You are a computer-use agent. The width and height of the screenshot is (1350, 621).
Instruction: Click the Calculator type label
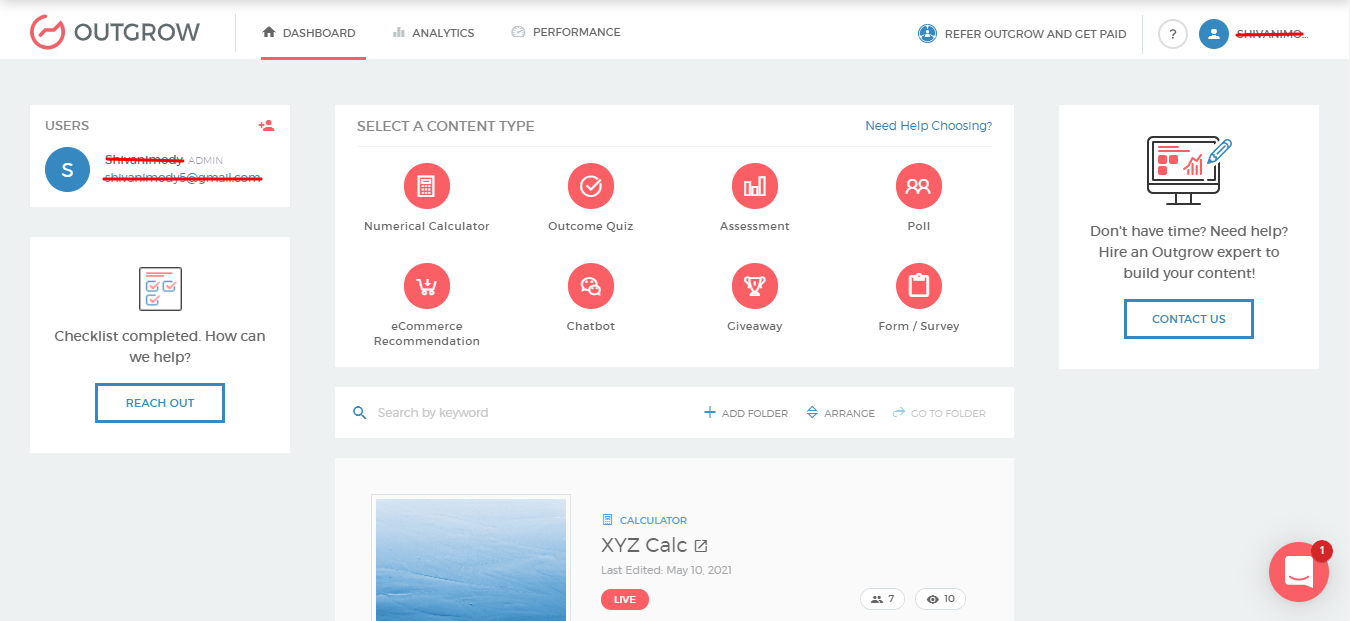coord(644,520)
